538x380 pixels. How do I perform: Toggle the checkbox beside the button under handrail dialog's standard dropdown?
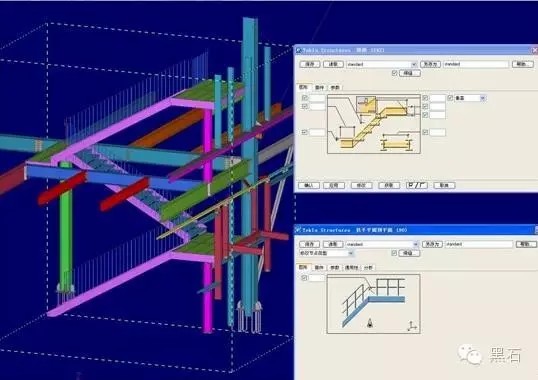coord(394,253)
